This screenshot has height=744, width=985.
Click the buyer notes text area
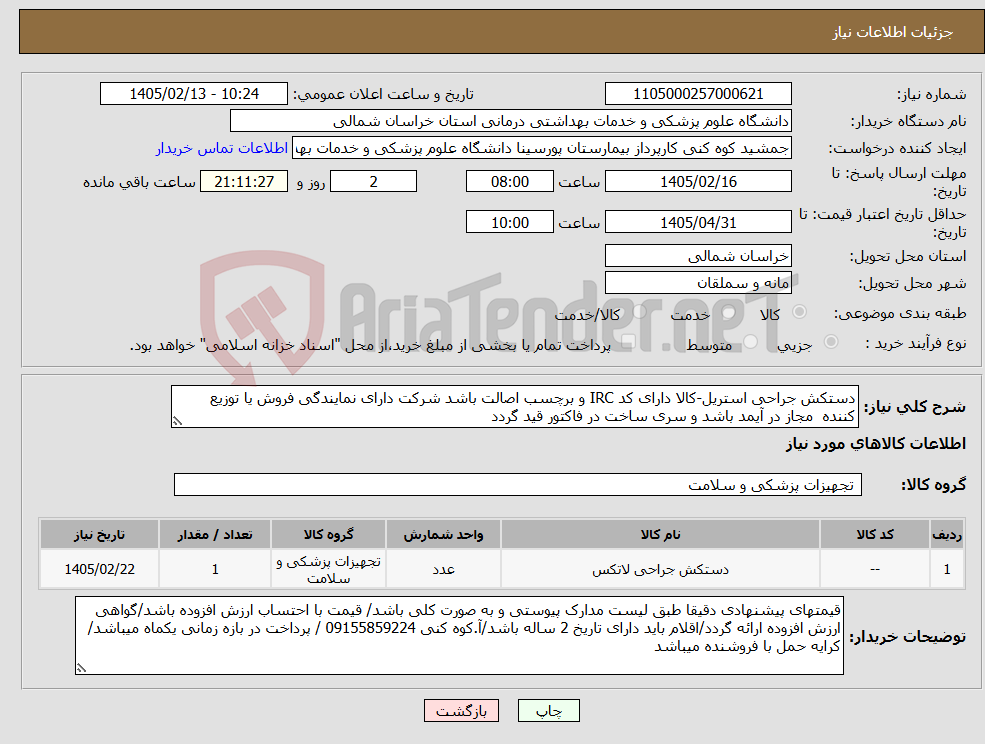[x=459, y=636]
